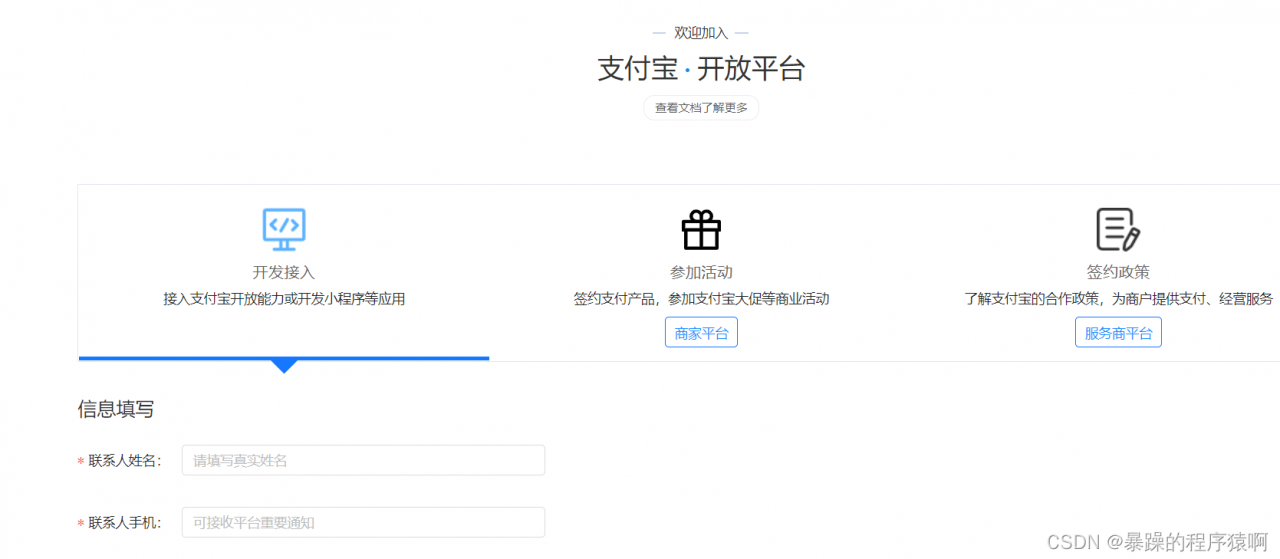The height and width of the screenshot is (559, 1280).
Task: Click the document pen icon for 签约政策
Action: (1118, 229)
